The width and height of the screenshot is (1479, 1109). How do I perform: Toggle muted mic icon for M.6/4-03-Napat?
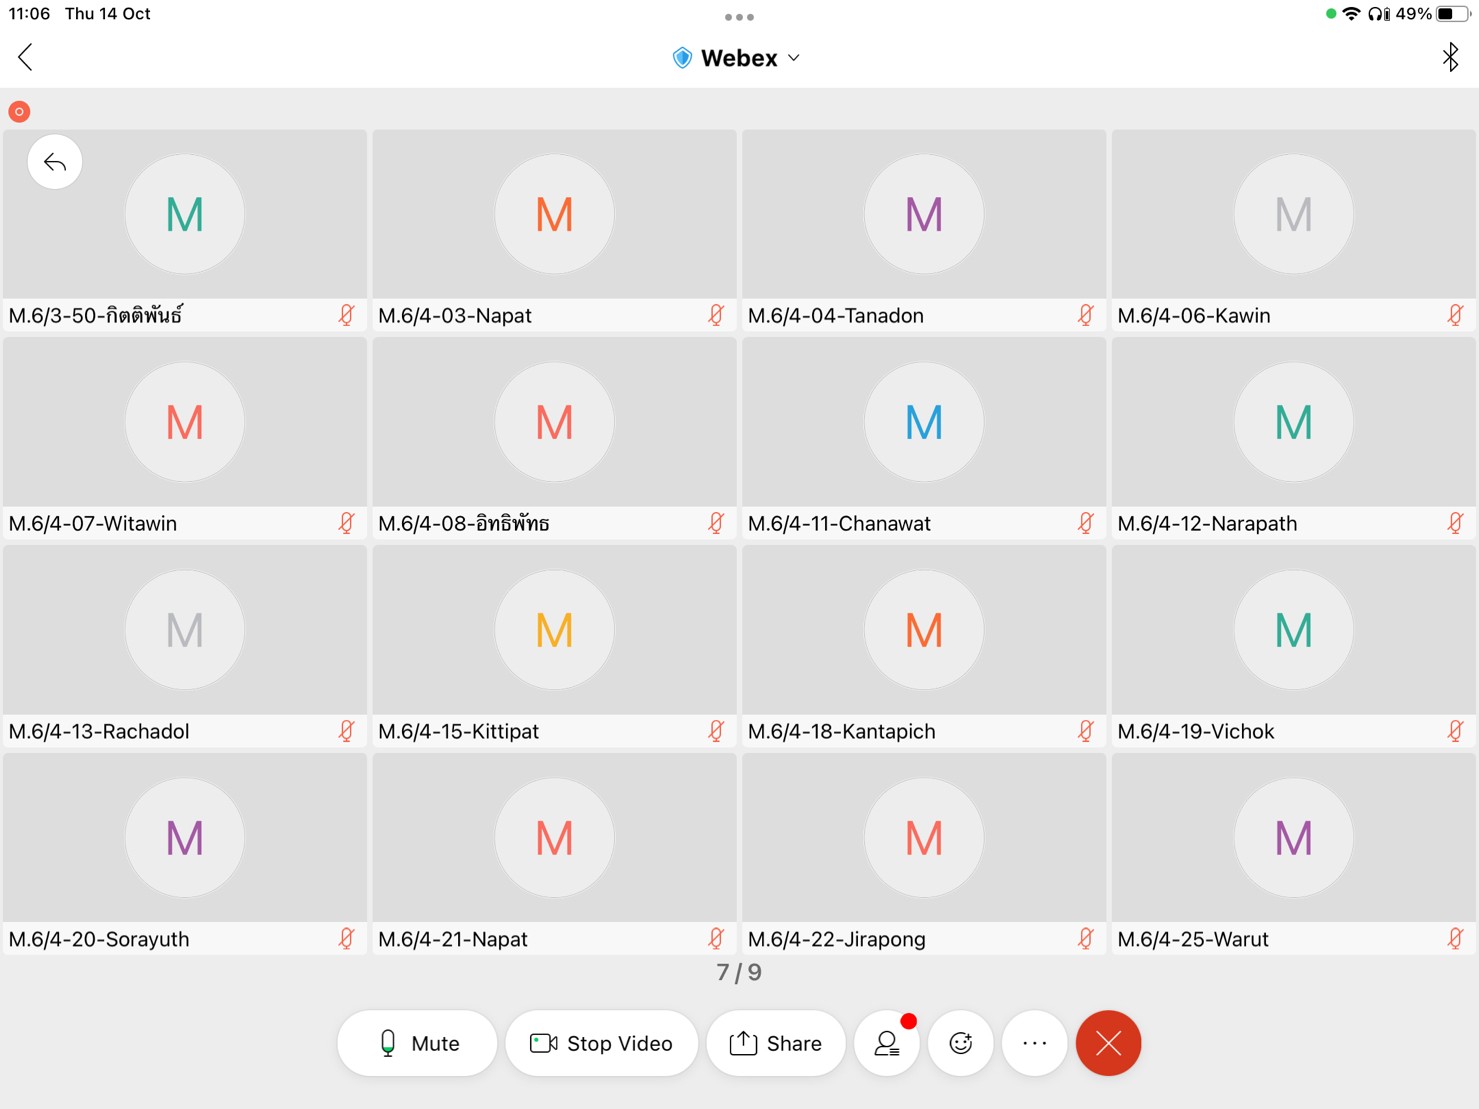tap(716, 315)
